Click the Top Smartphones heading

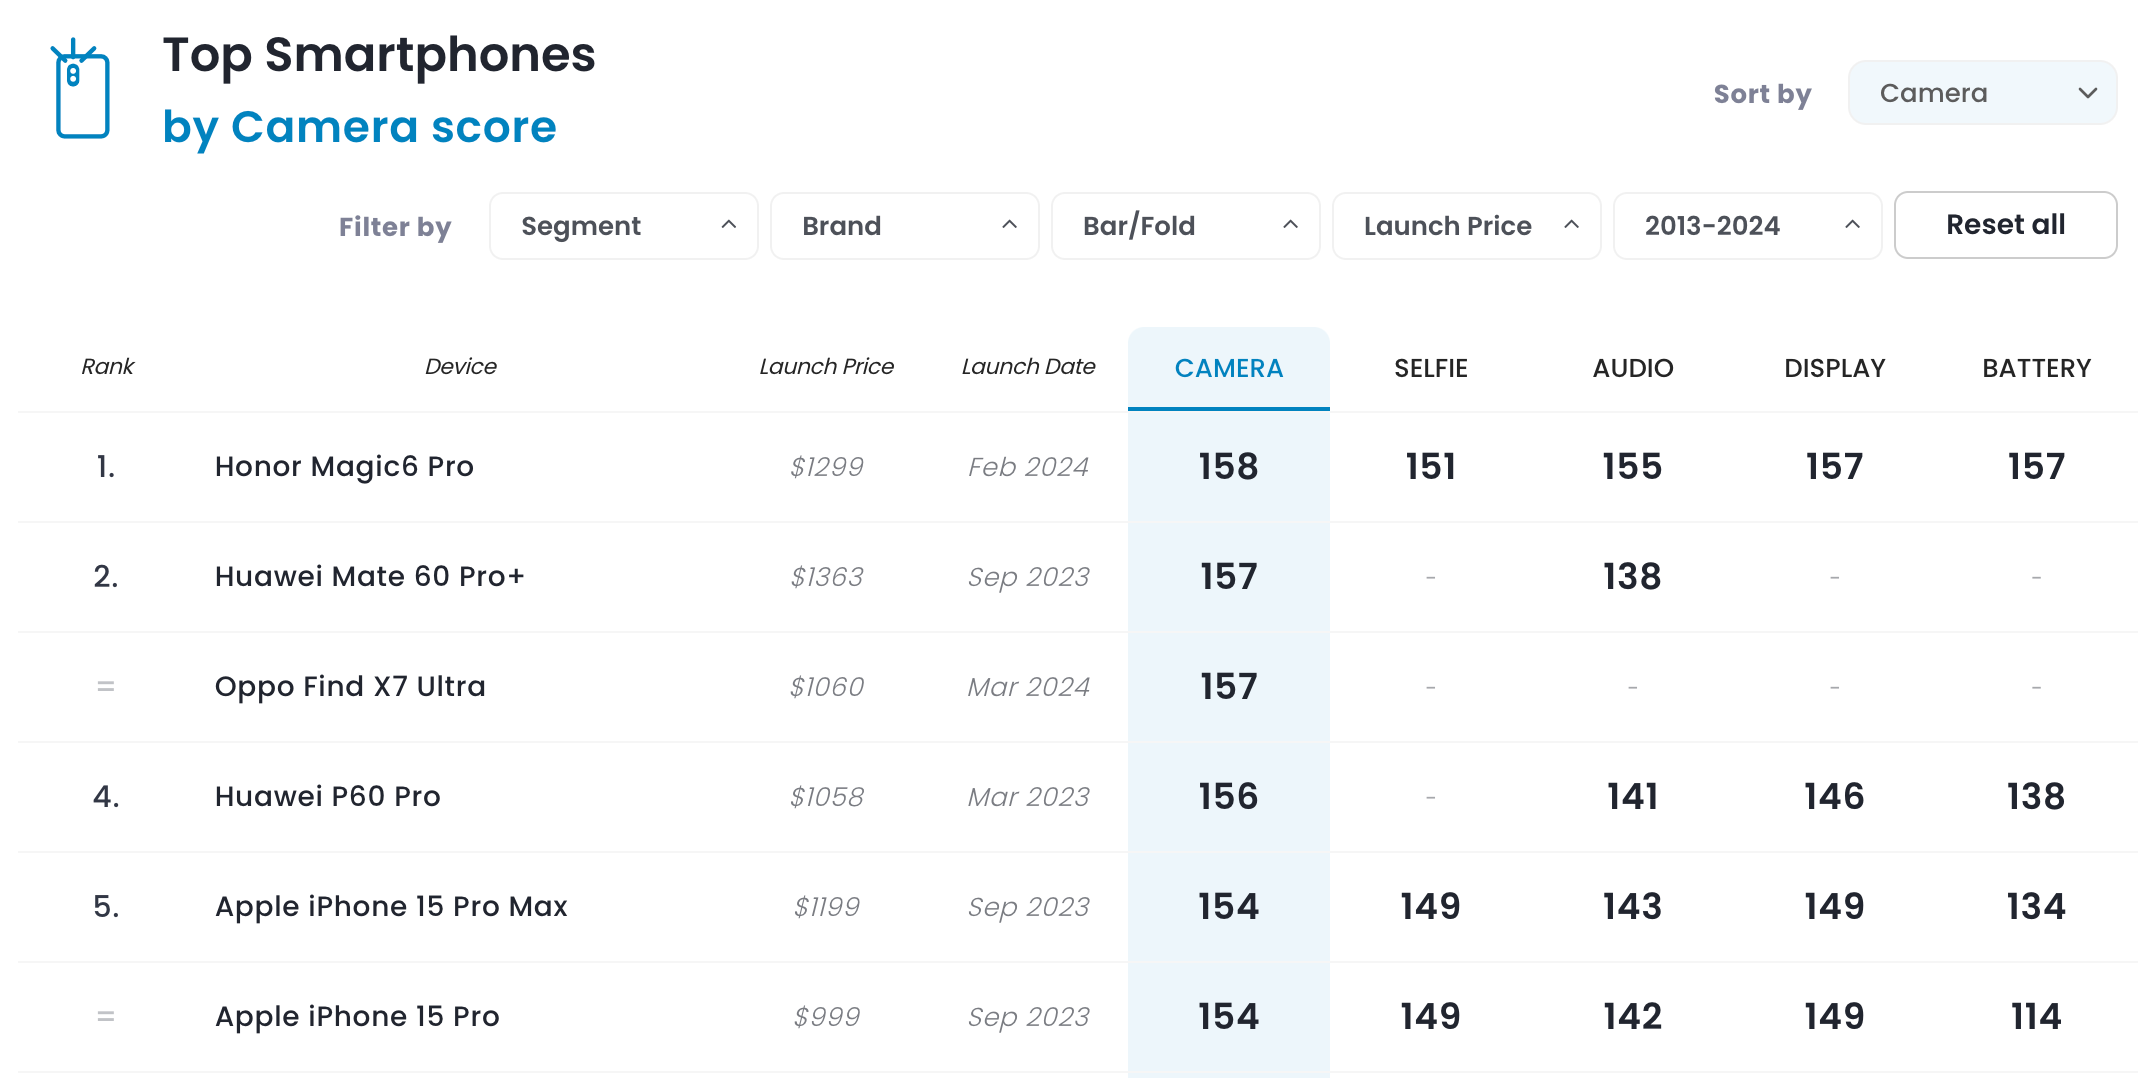(379, 55)
